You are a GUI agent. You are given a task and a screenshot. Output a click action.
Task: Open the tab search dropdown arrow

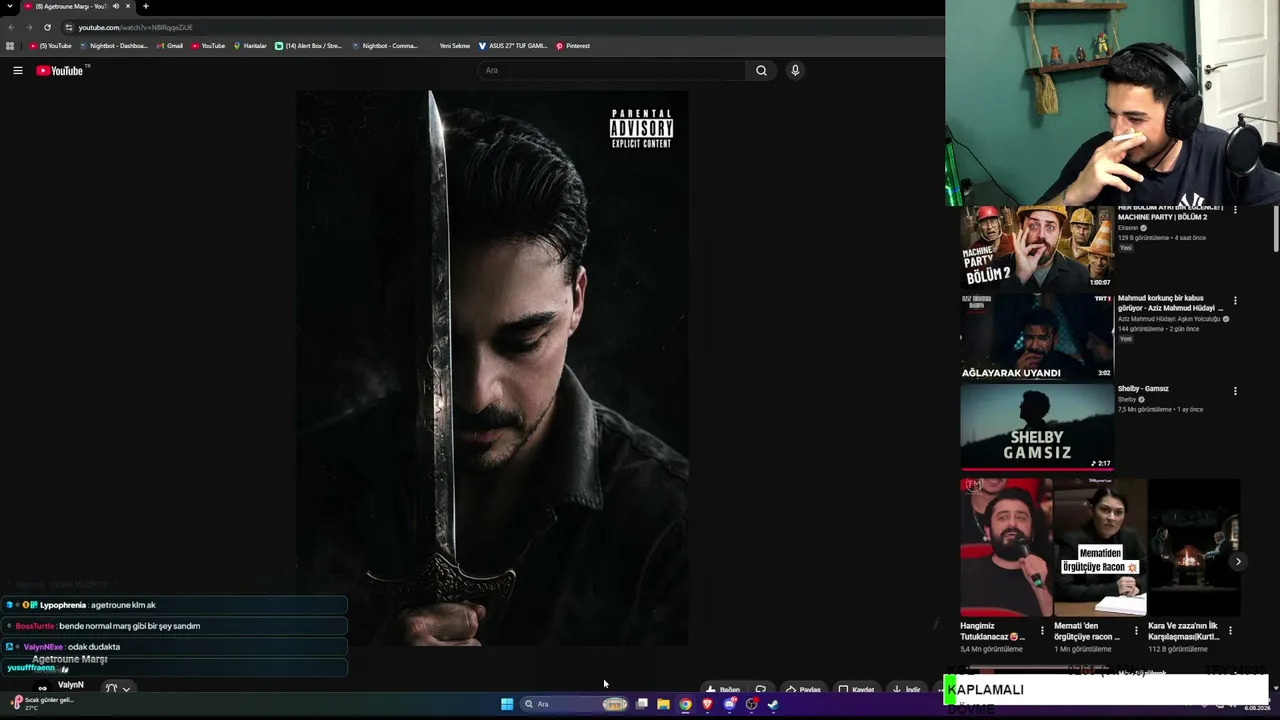pyautogui.click(x=9, y=6)
